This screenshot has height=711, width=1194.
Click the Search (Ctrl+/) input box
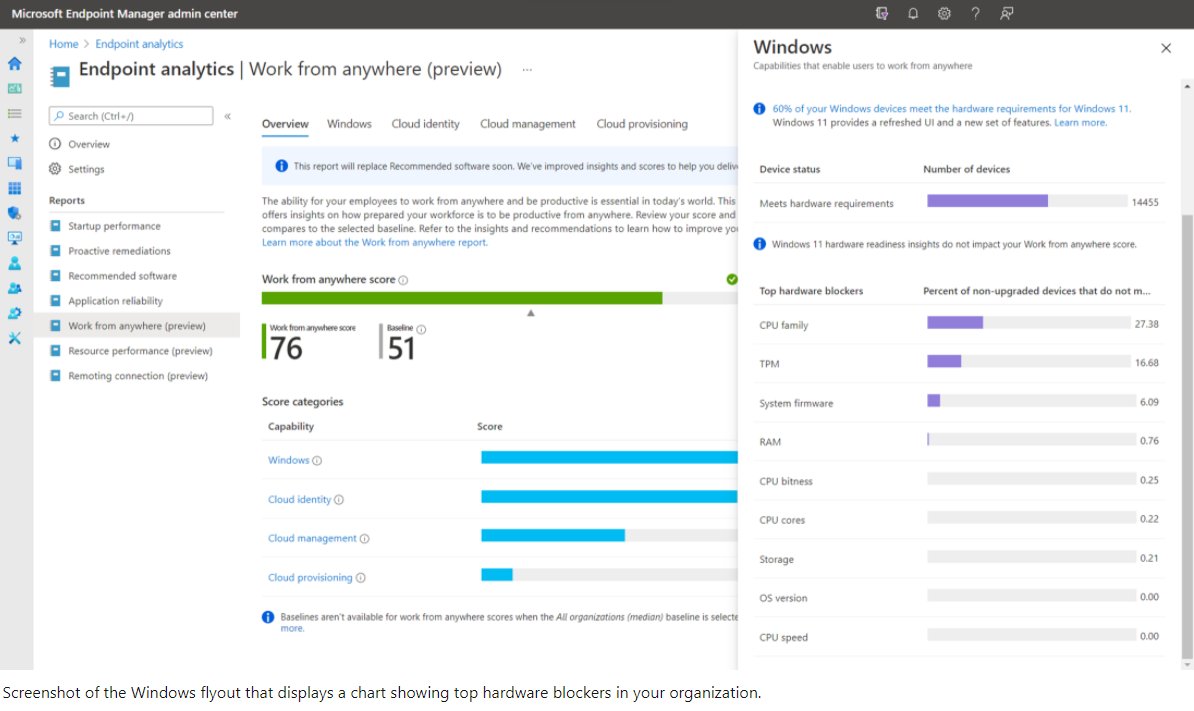(131, 116)
